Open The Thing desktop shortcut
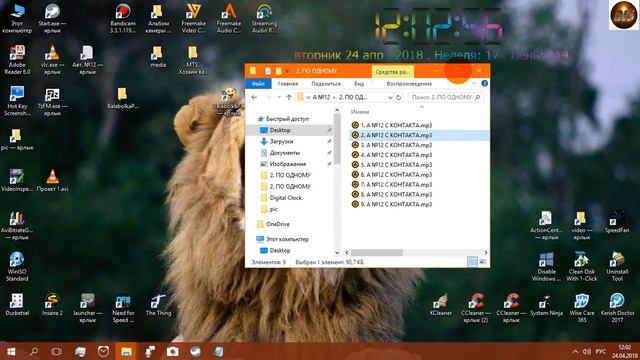 pos(158,304)
